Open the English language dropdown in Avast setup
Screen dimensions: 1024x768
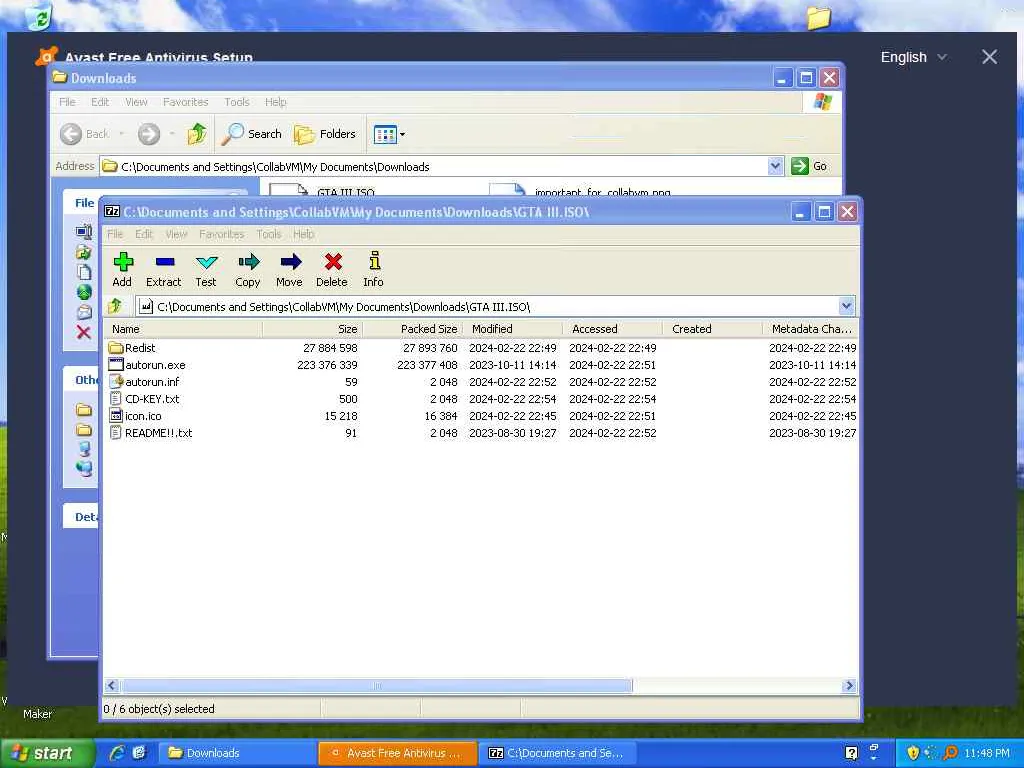pos(914,57)
